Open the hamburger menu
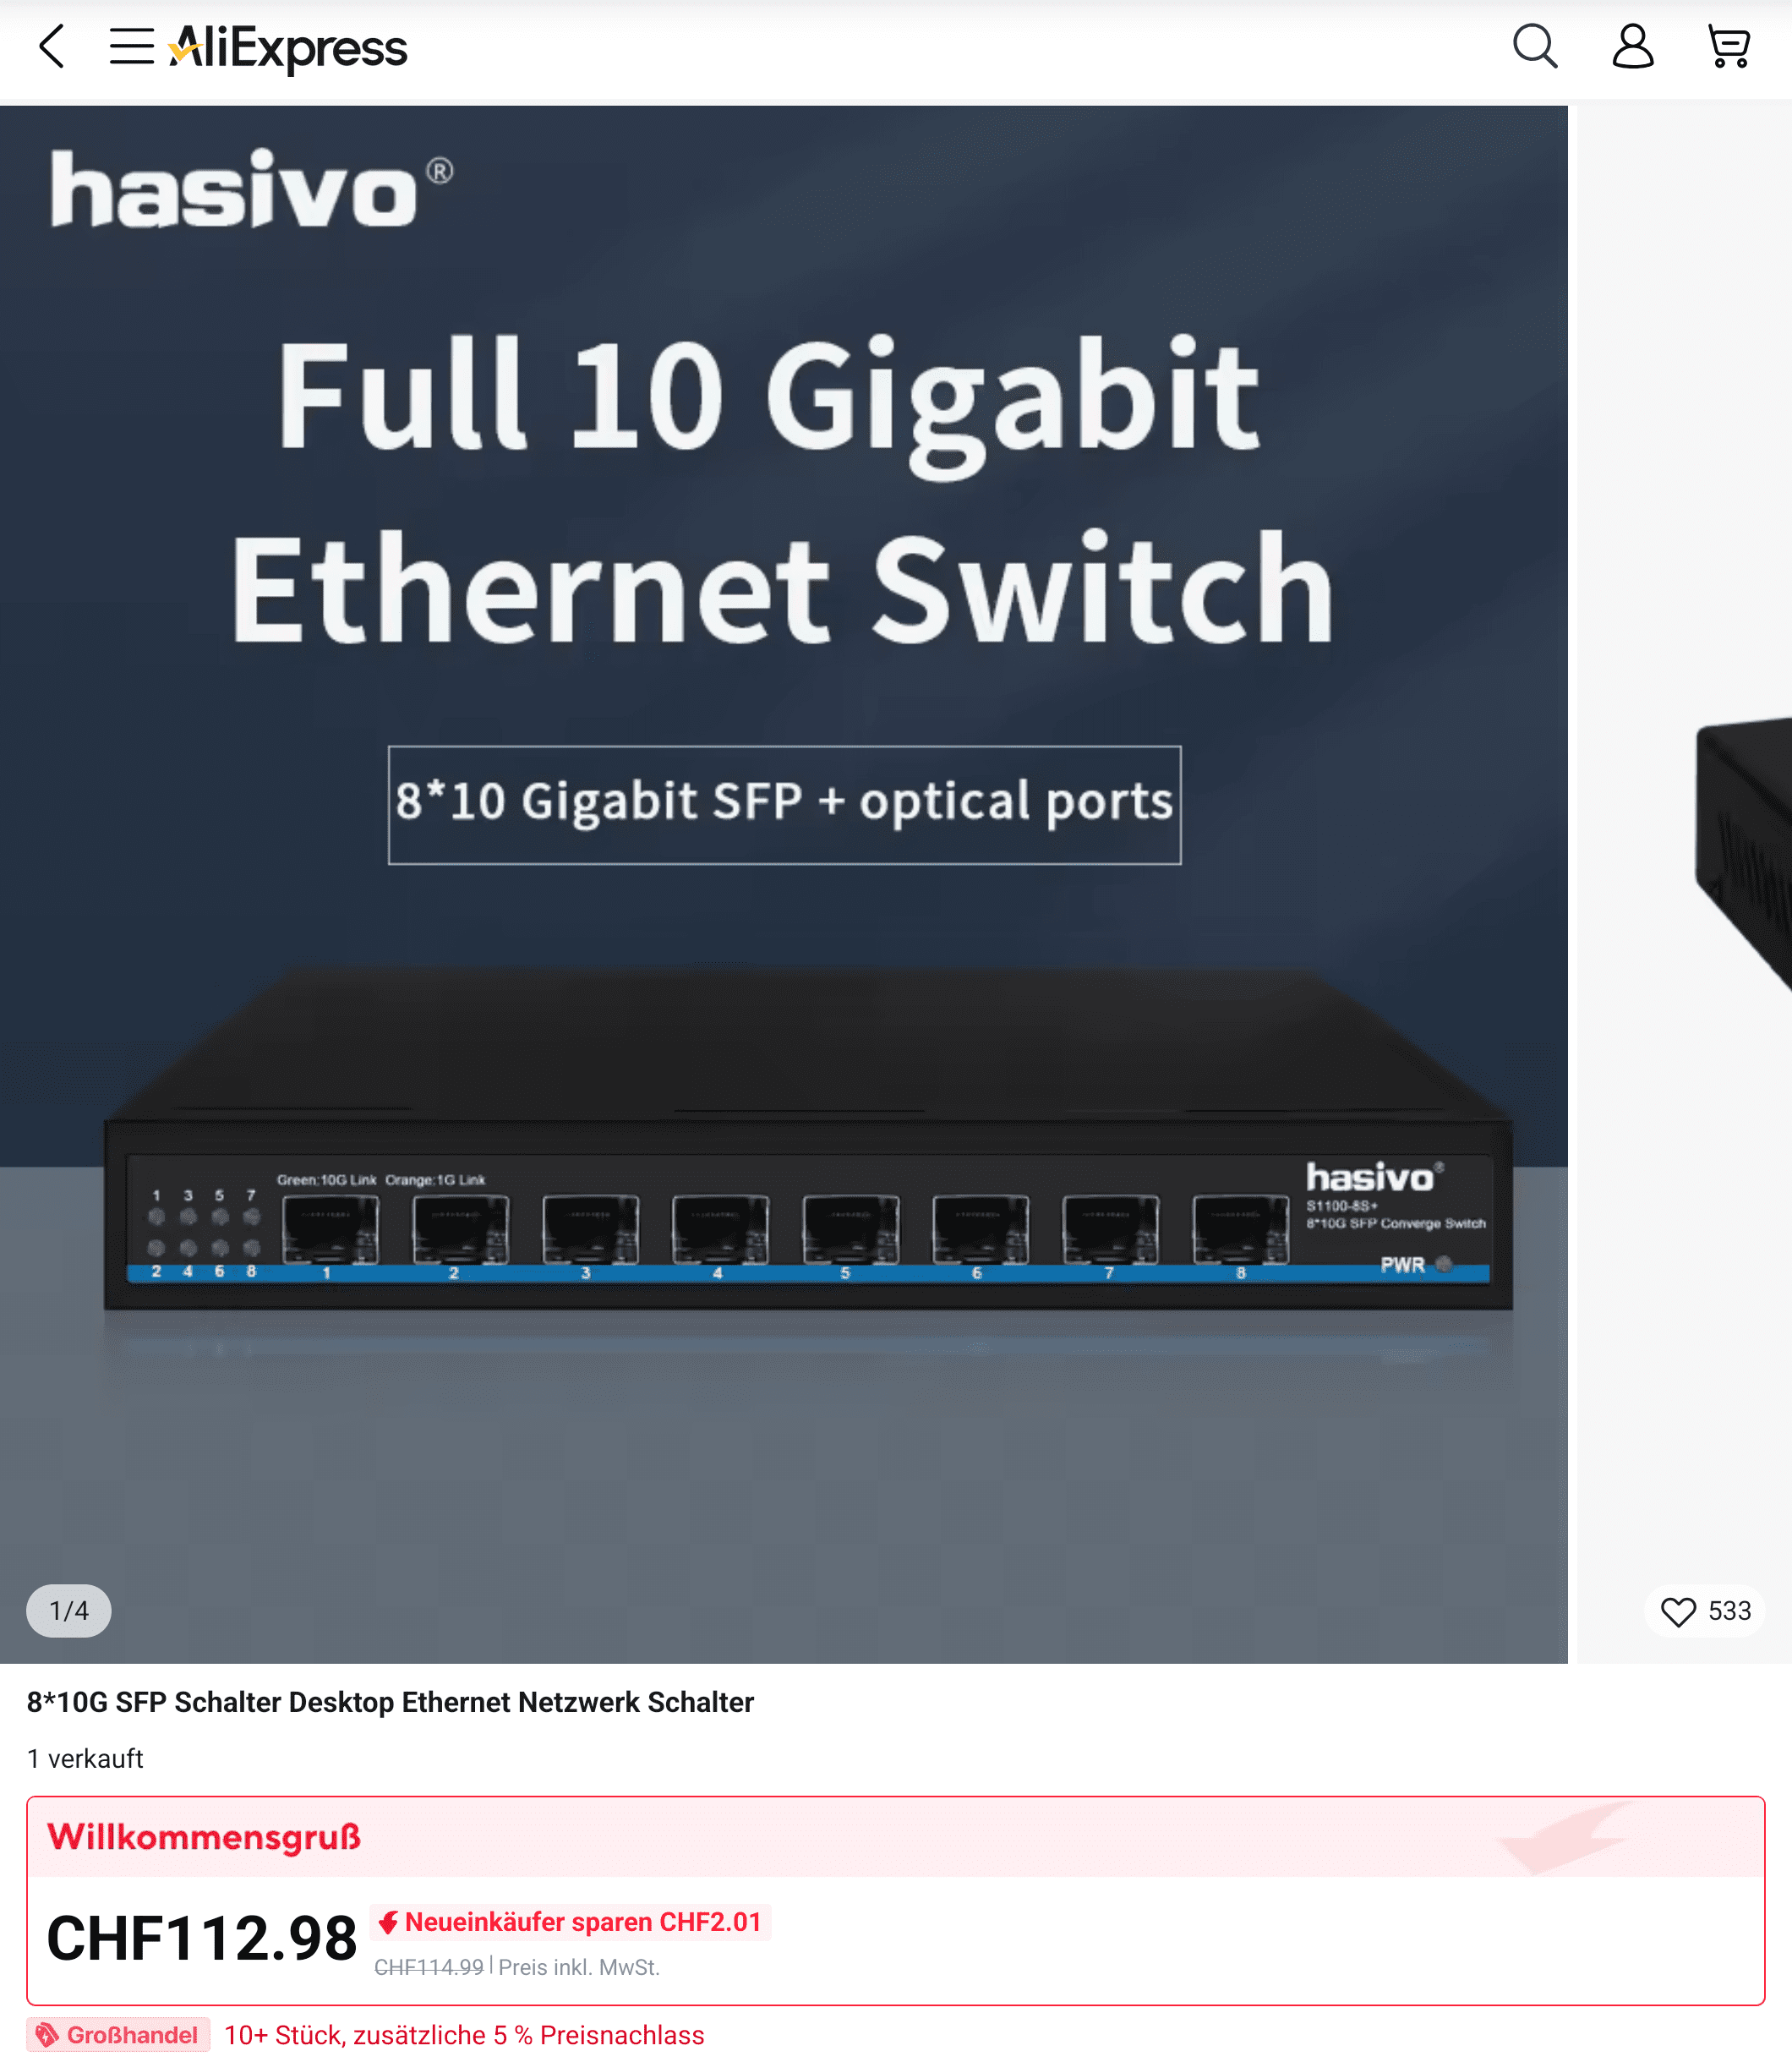The width and height of the screenshot is (1792, 2062). (131, 47)
